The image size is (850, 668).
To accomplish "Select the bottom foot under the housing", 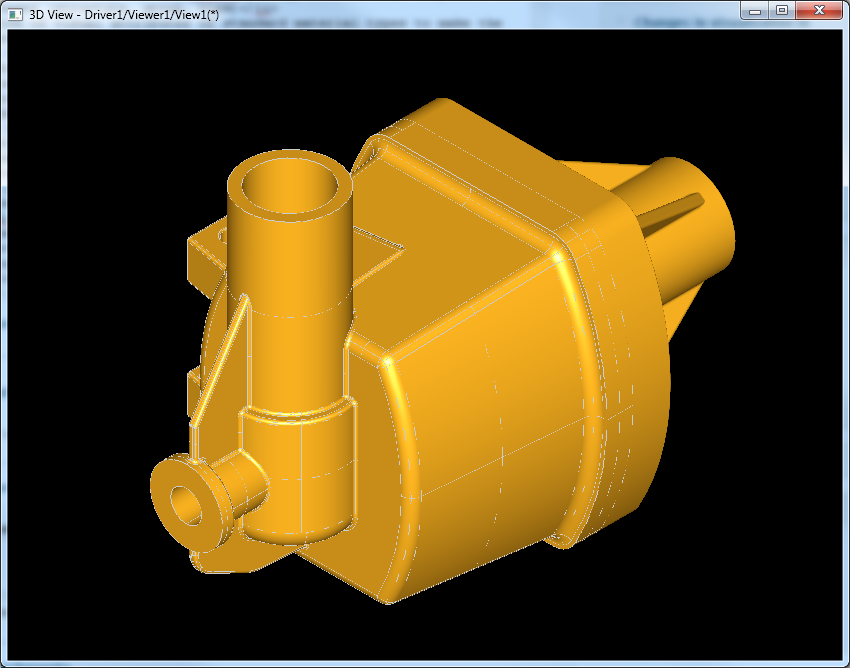I will click(230, 562).
